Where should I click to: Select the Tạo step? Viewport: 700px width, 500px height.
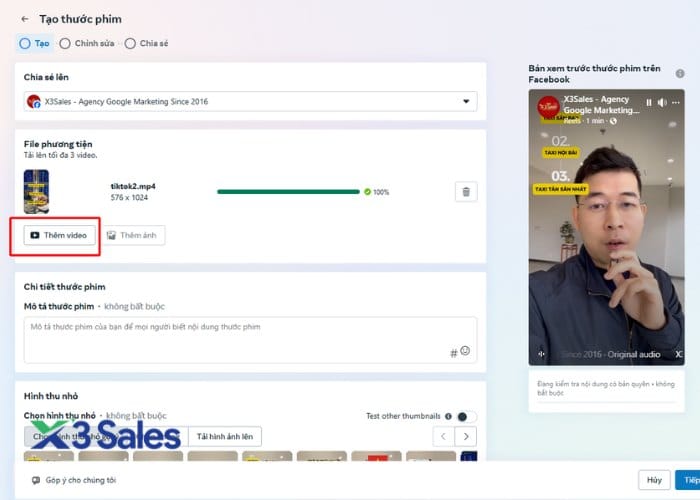click(x=34, y=43)
